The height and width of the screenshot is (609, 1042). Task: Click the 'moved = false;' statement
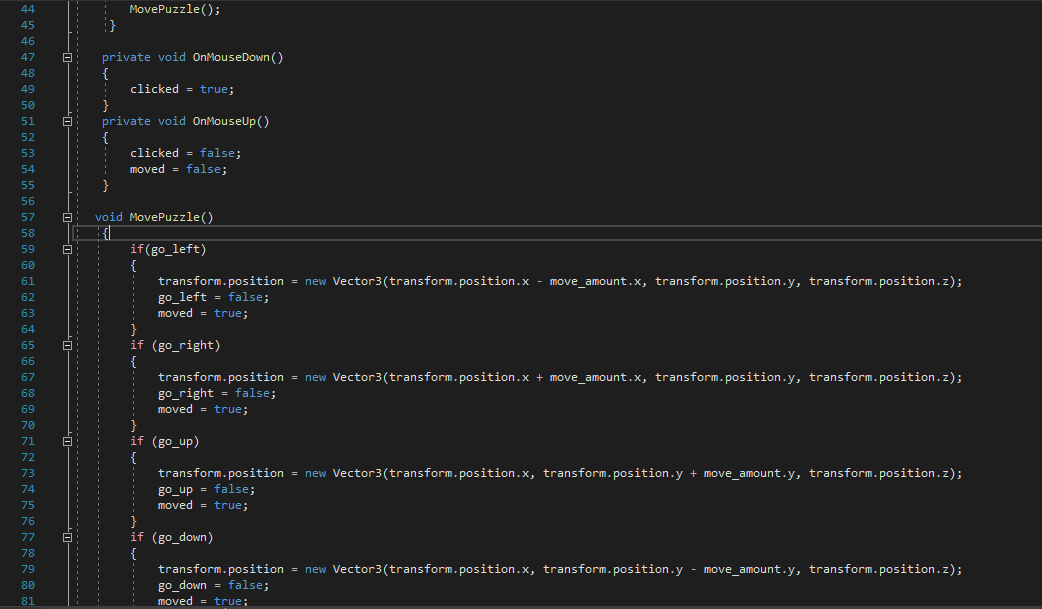(192, 169)
